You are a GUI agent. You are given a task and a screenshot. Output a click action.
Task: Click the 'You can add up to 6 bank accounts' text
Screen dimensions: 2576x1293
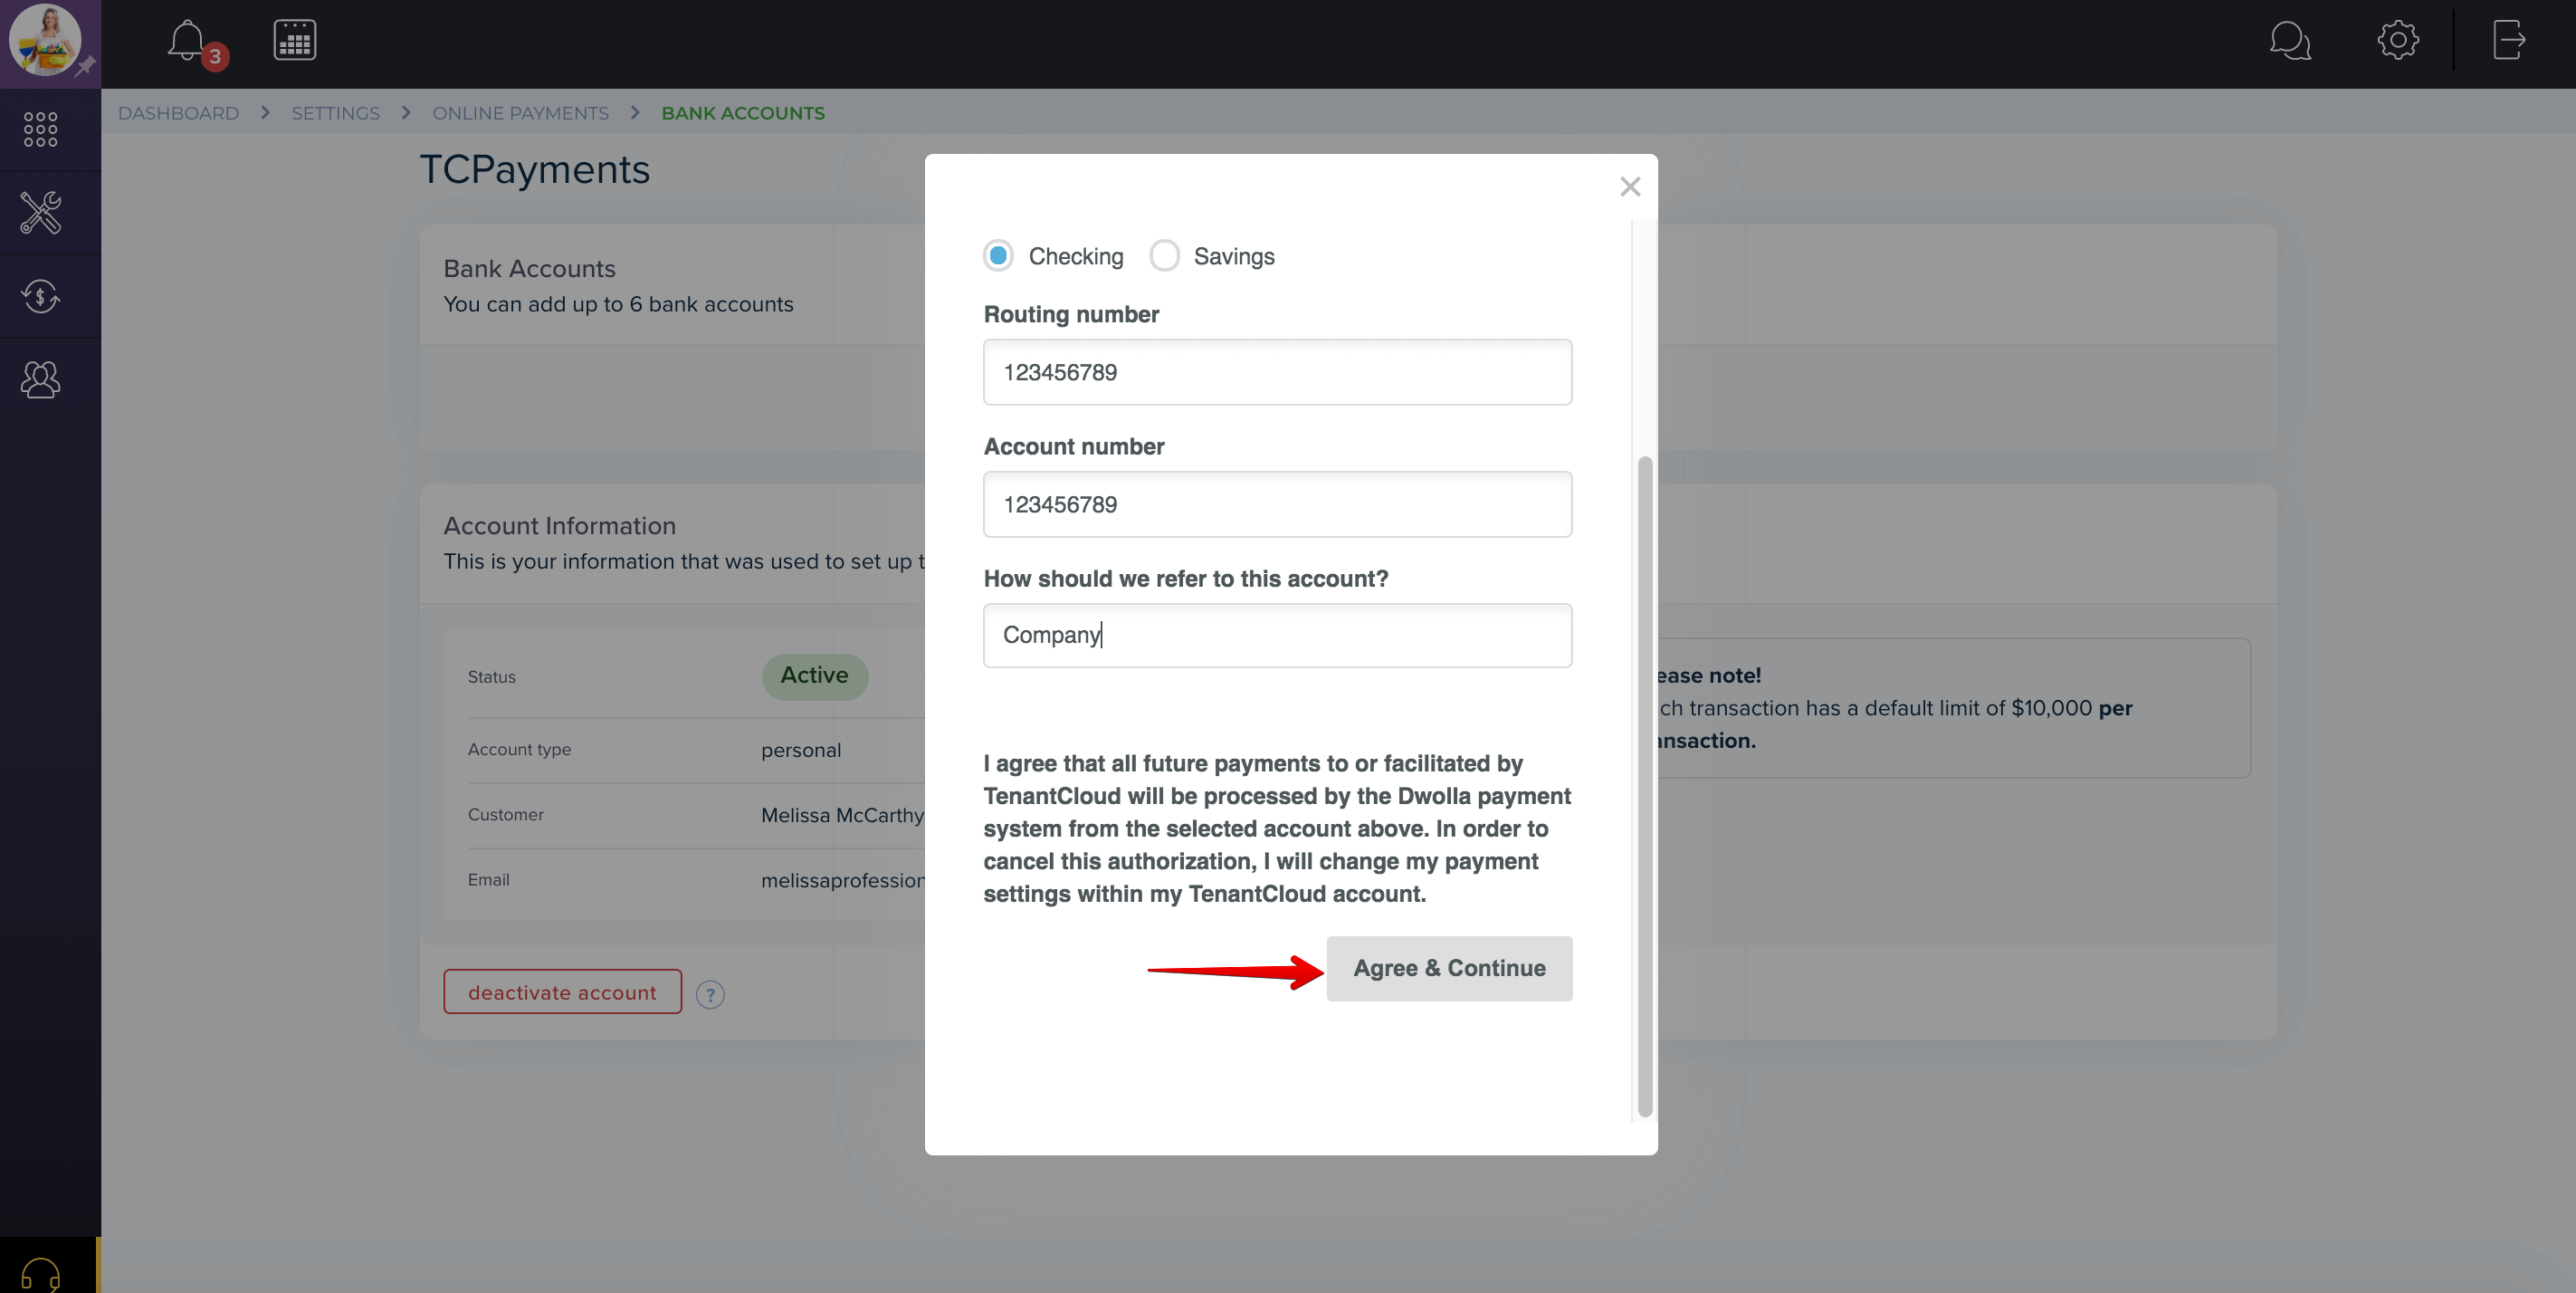tap(618, 304)
